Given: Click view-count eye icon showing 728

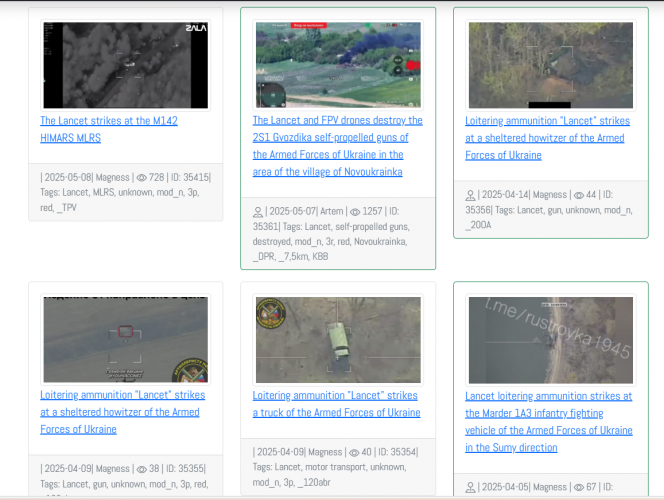Looking at the screenshot, I should click(x=141, y=178).
